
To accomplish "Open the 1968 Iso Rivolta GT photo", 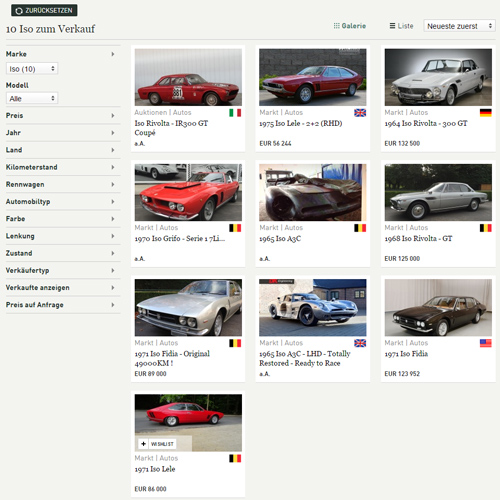I will (438, 192).
